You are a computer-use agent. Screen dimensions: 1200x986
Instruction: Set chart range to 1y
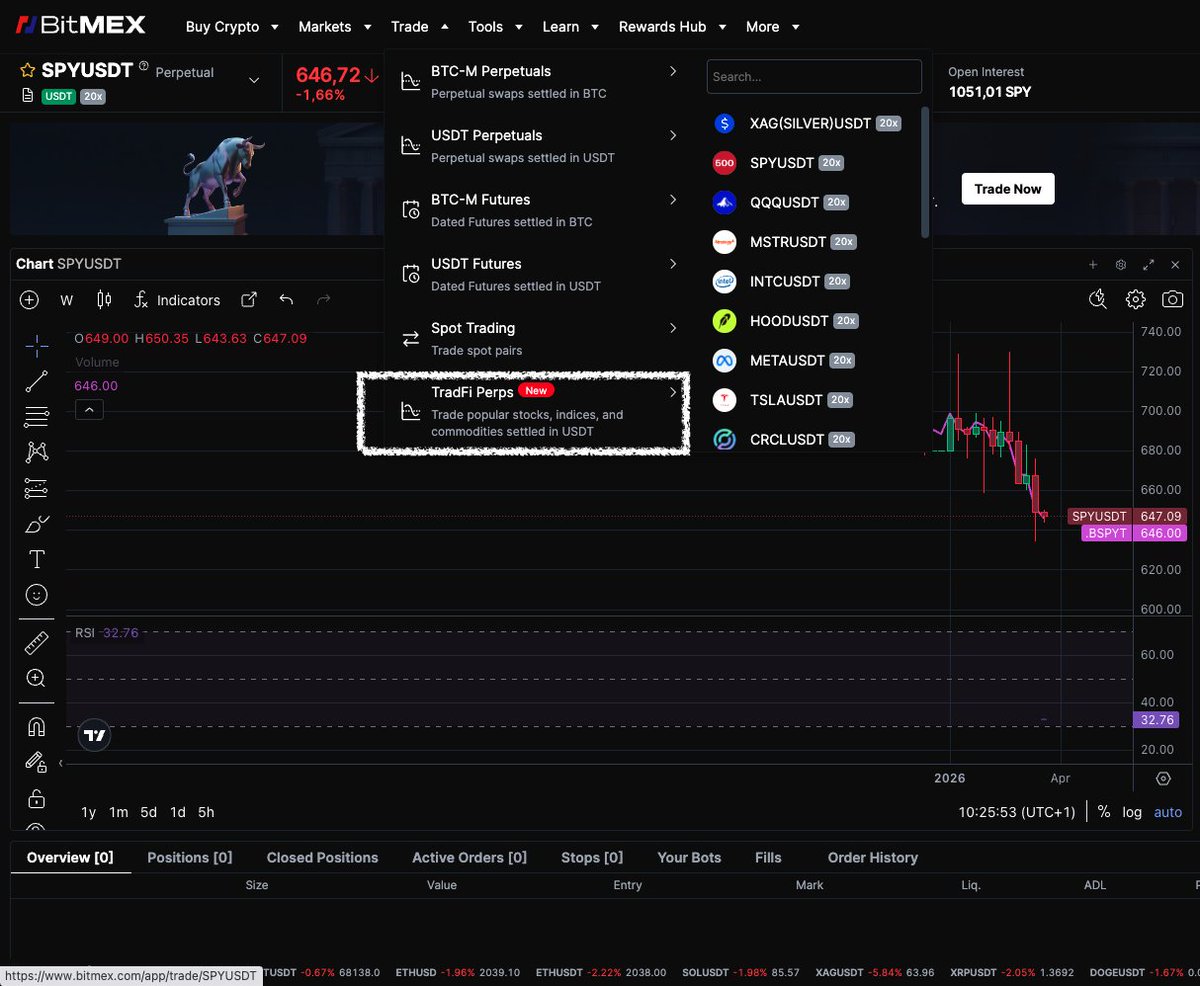(x=89, y=812)
